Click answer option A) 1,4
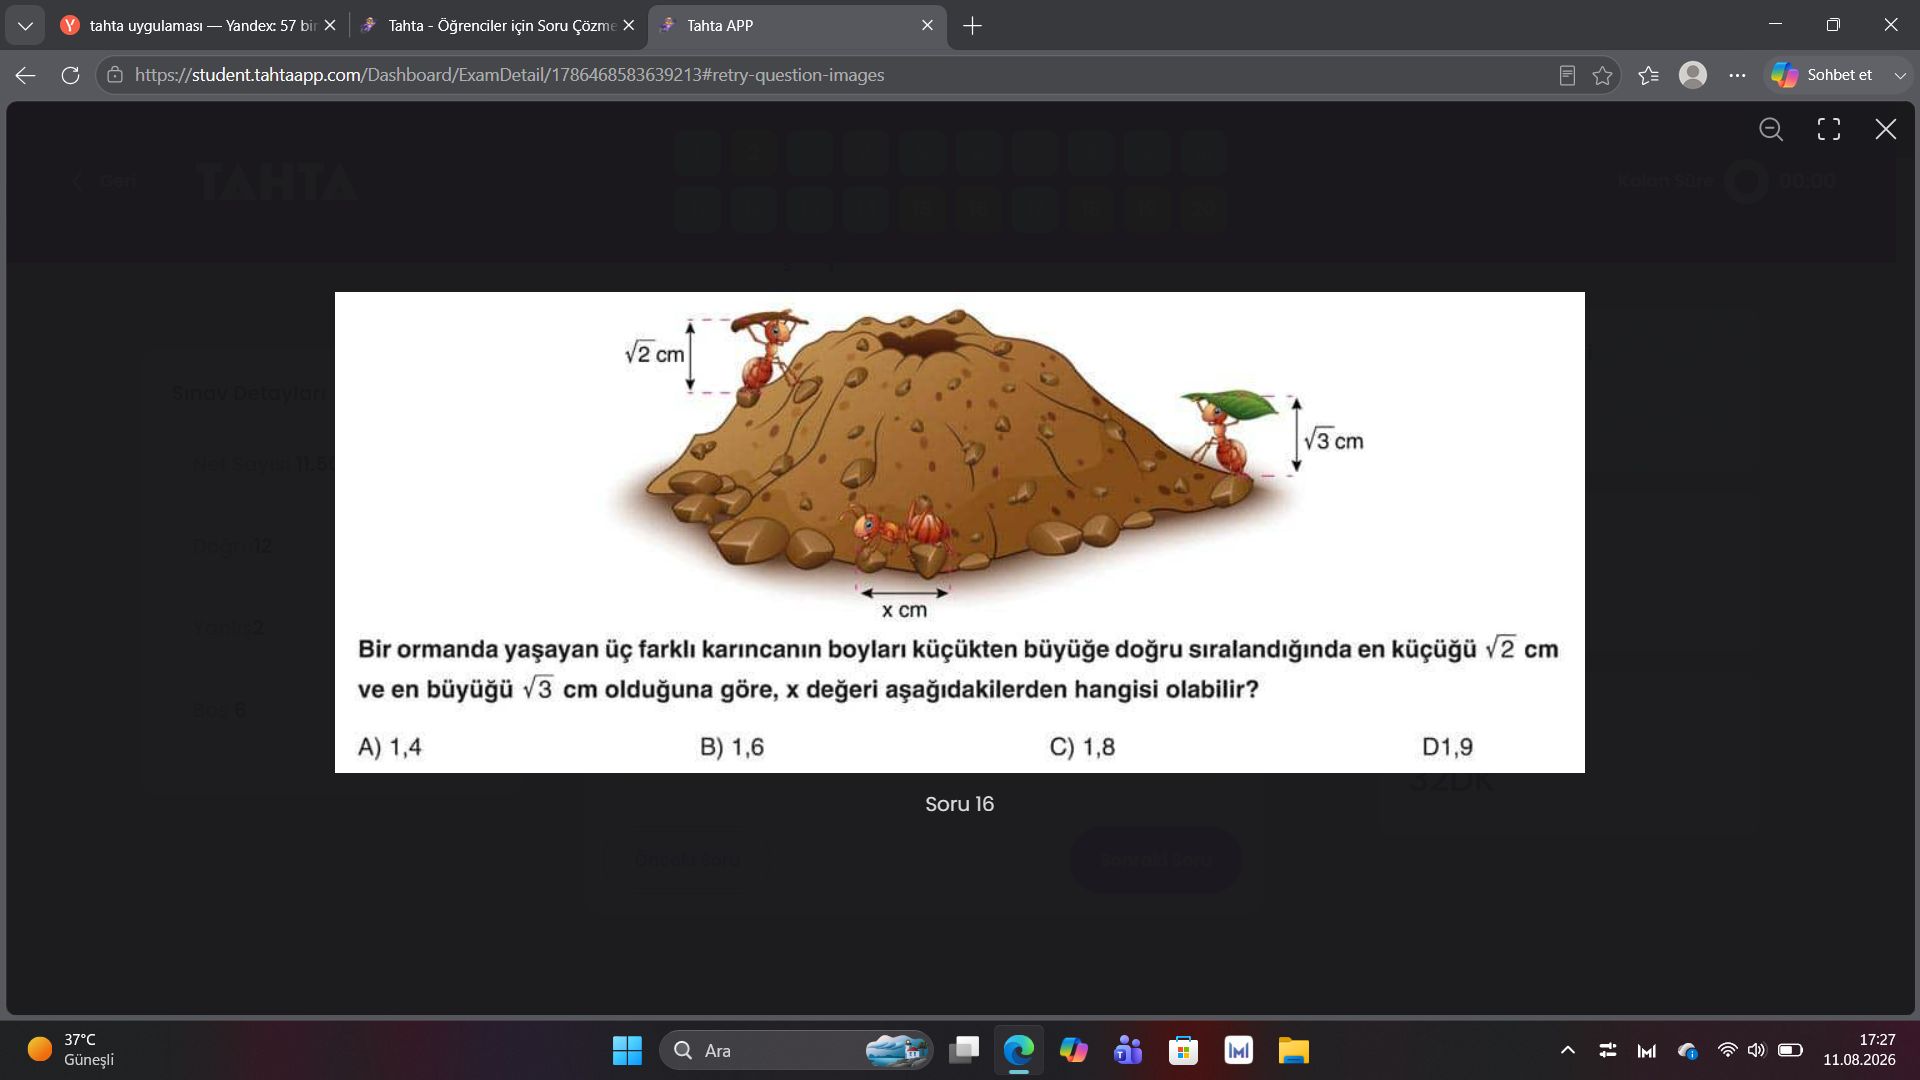Image resolution: width=1920 pixels, height=1080 pixels. [x=390, y=747]
